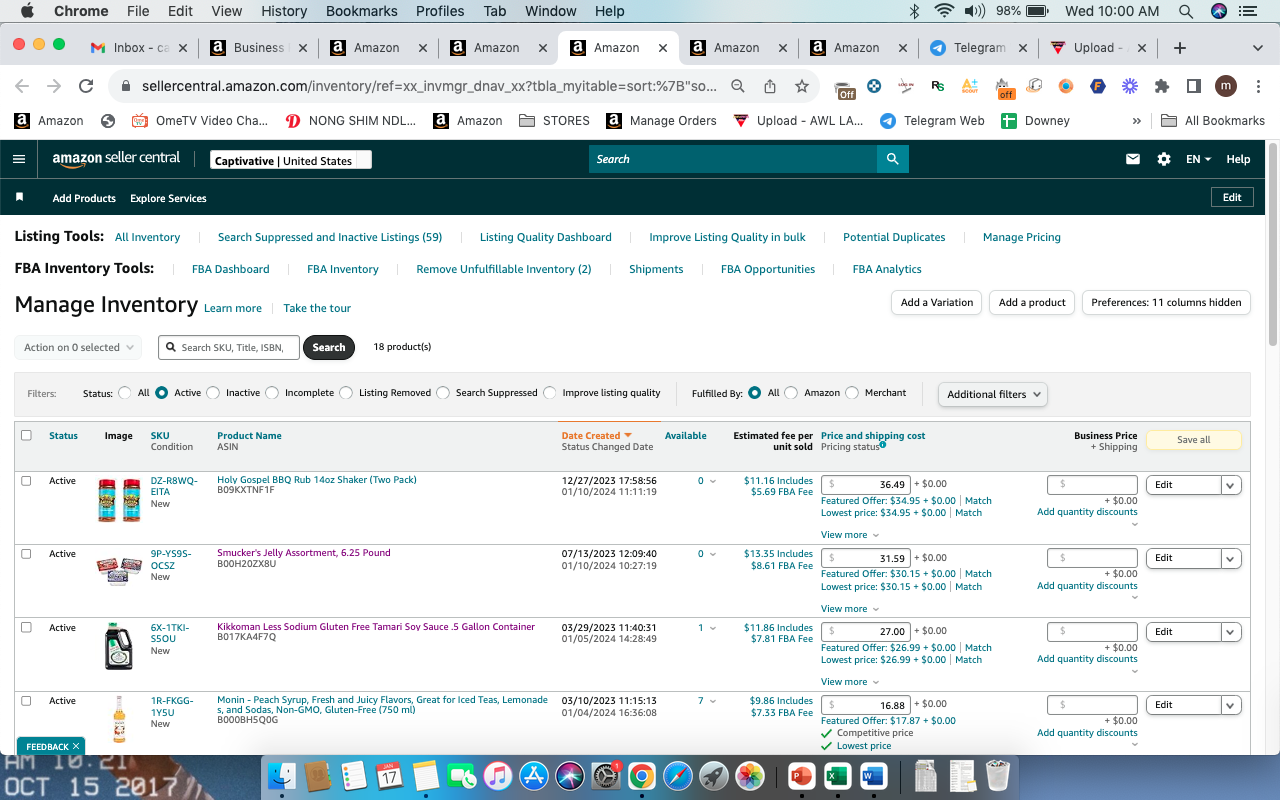The image size is (1280, 800).
Task: Open the Seller Central messages envelope
Action: coord(1133,159)
